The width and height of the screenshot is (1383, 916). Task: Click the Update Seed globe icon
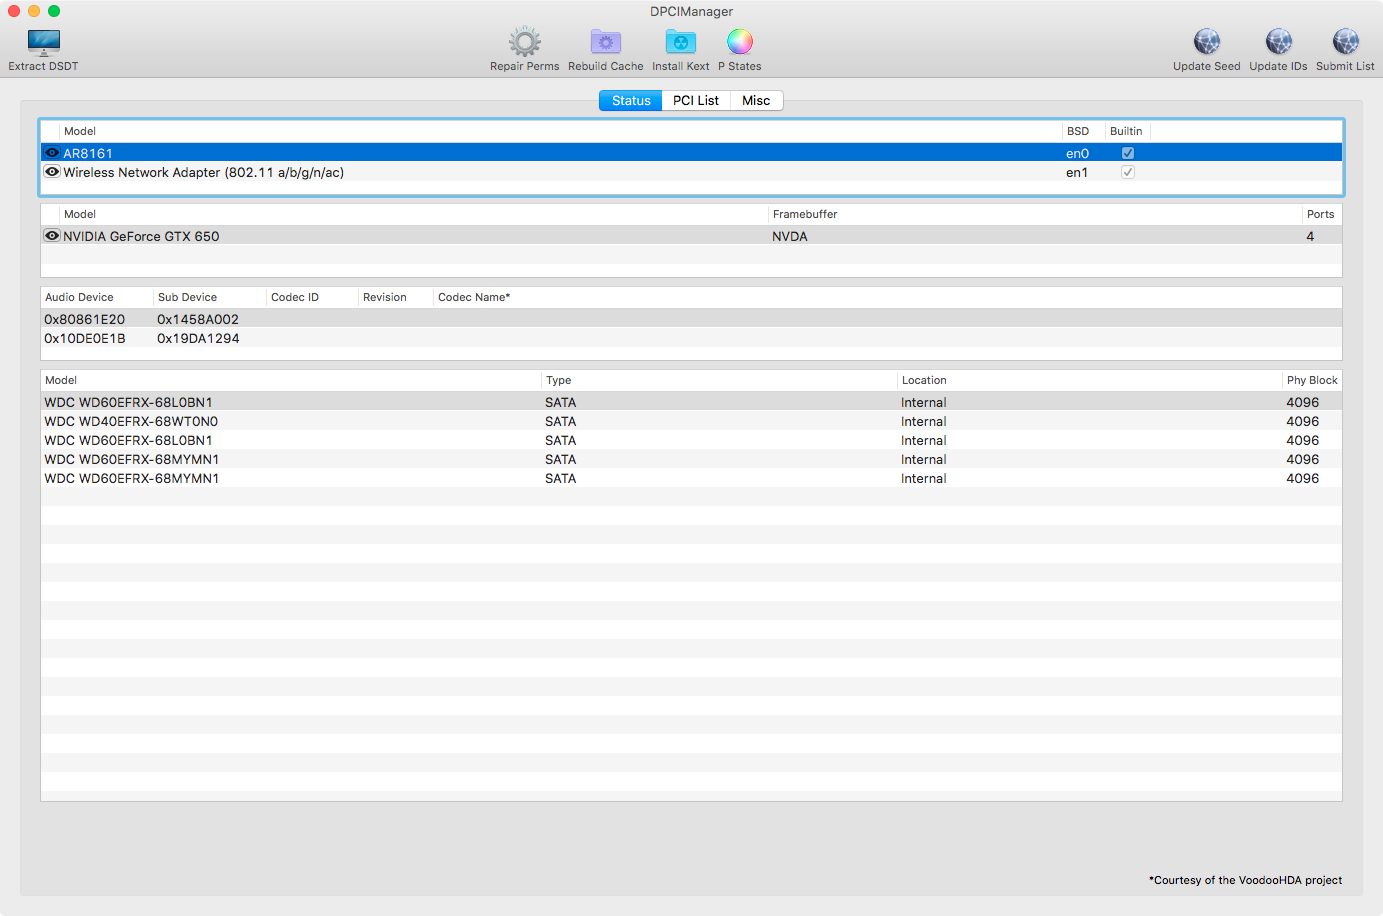pyautogui.click(x=1206, y=42)
